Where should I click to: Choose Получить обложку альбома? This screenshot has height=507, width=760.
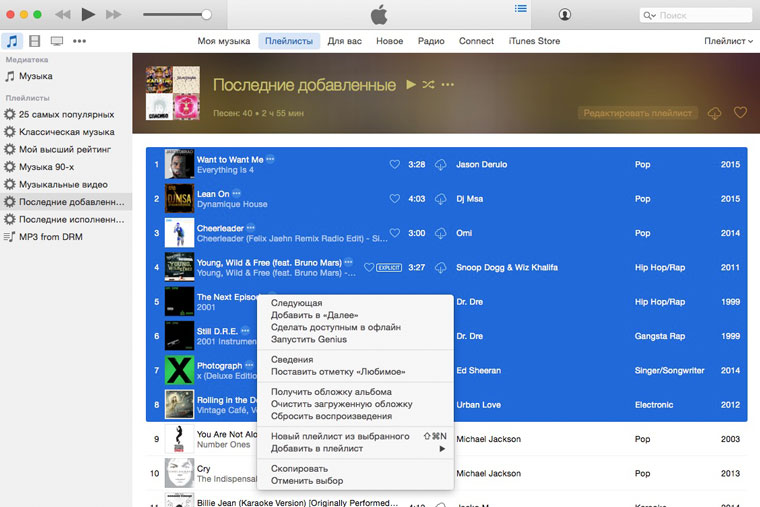point(355,392)
